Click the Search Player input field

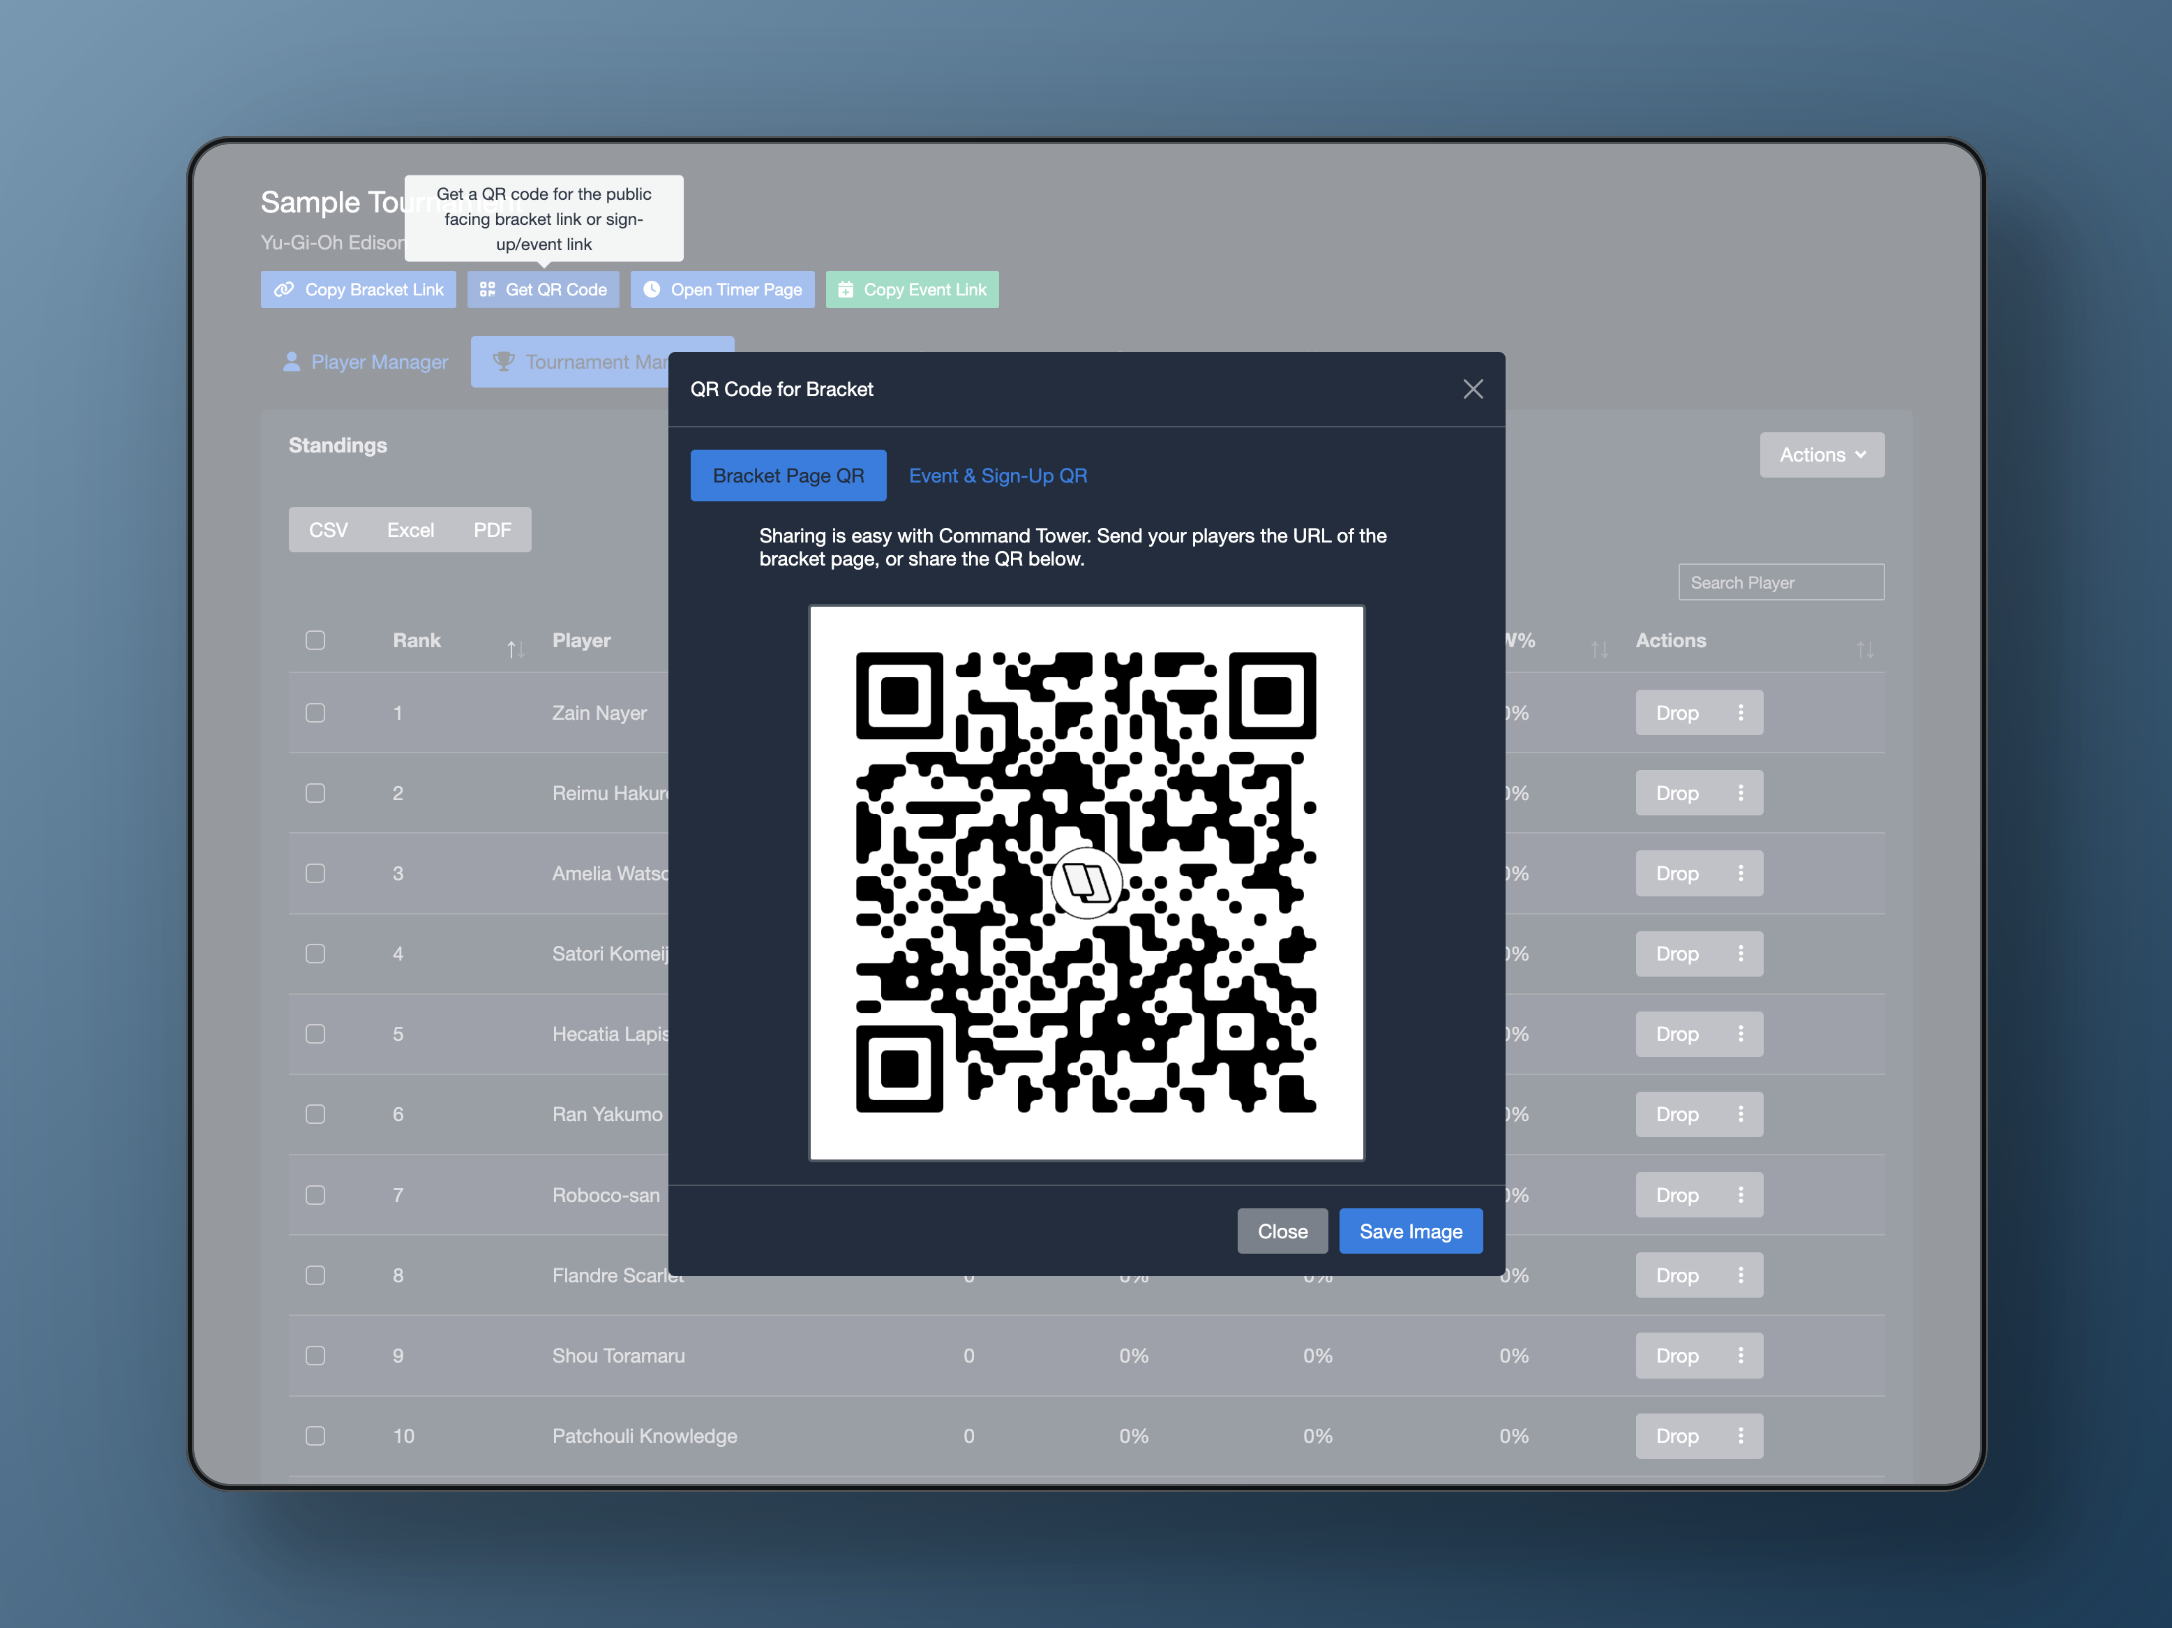pos(1780,582)
